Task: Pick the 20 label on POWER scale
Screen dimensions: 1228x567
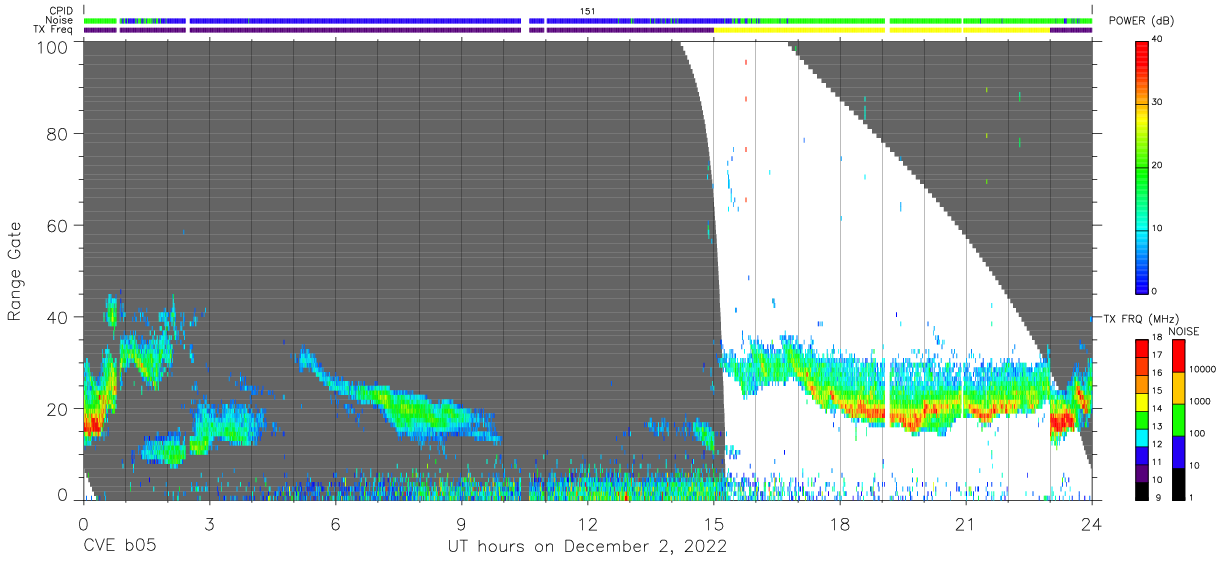Action: pos(1158,166)
